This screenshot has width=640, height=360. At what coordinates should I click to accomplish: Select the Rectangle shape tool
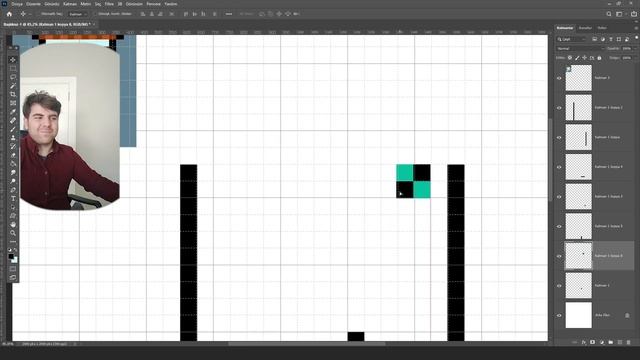(x=13, y=216)
